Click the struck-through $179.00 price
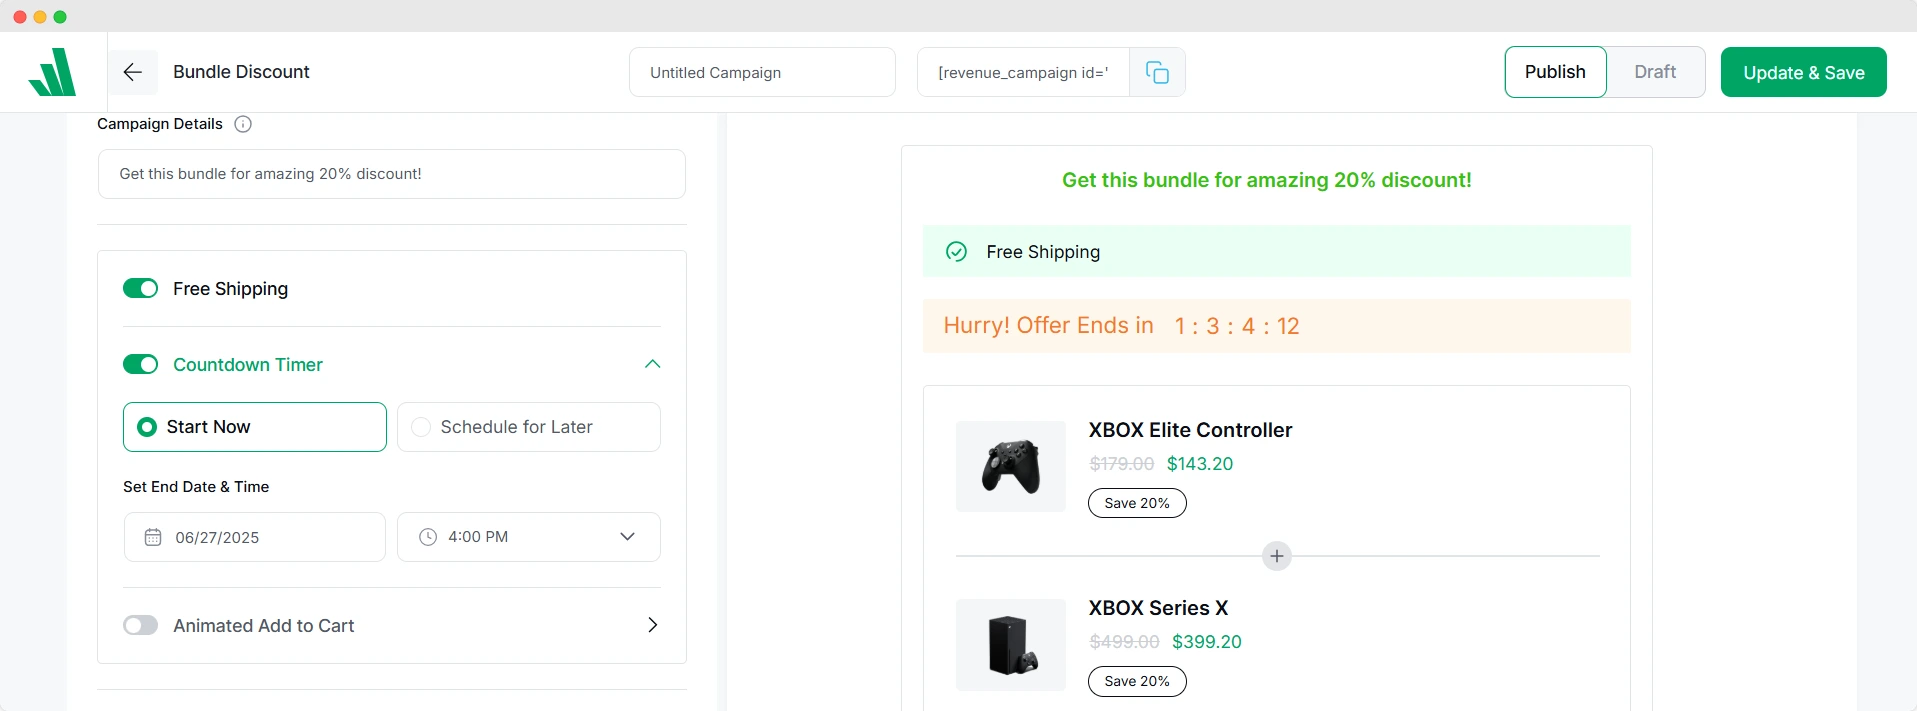 coord(1122,464)
